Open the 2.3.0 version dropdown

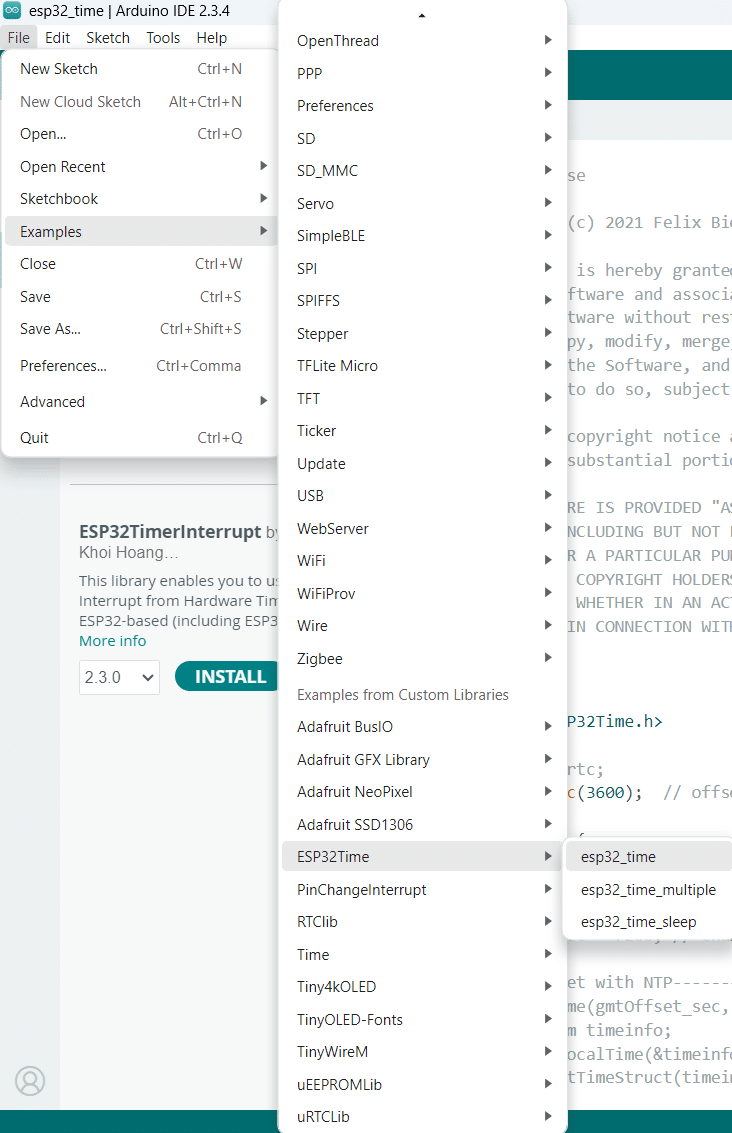[x=119, y=677]
